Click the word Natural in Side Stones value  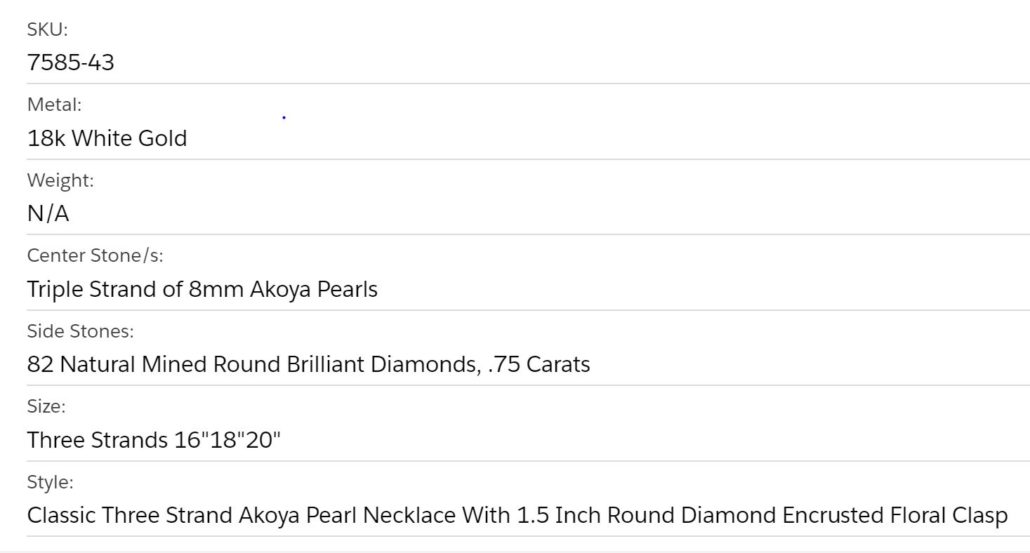(x=97, y=365)
